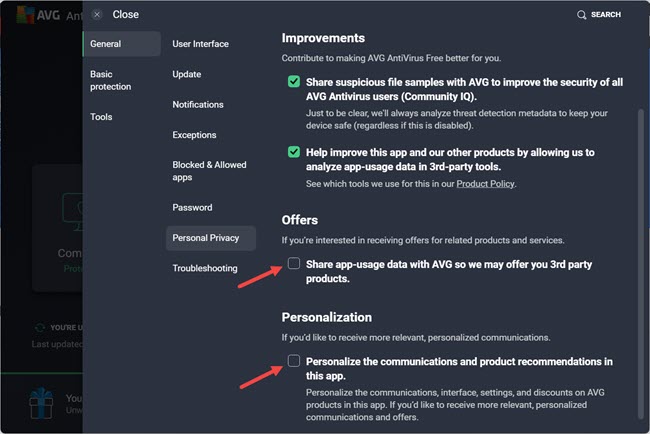Enable Share app-usage data with AVG
Screen dimensions: 650x434
point(293,264)
